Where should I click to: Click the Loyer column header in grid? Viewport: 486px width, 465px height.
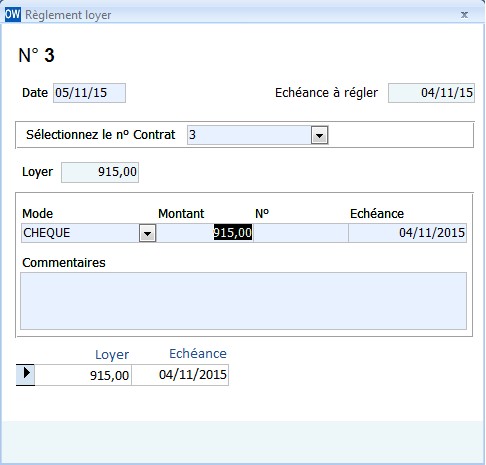tap(112, 354)
